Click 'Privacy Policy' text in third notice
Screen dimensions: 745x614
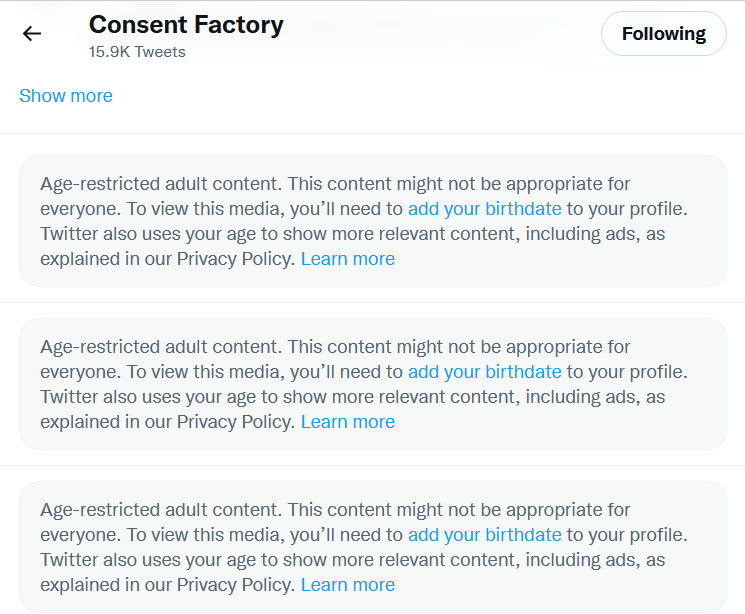[236, 585]
